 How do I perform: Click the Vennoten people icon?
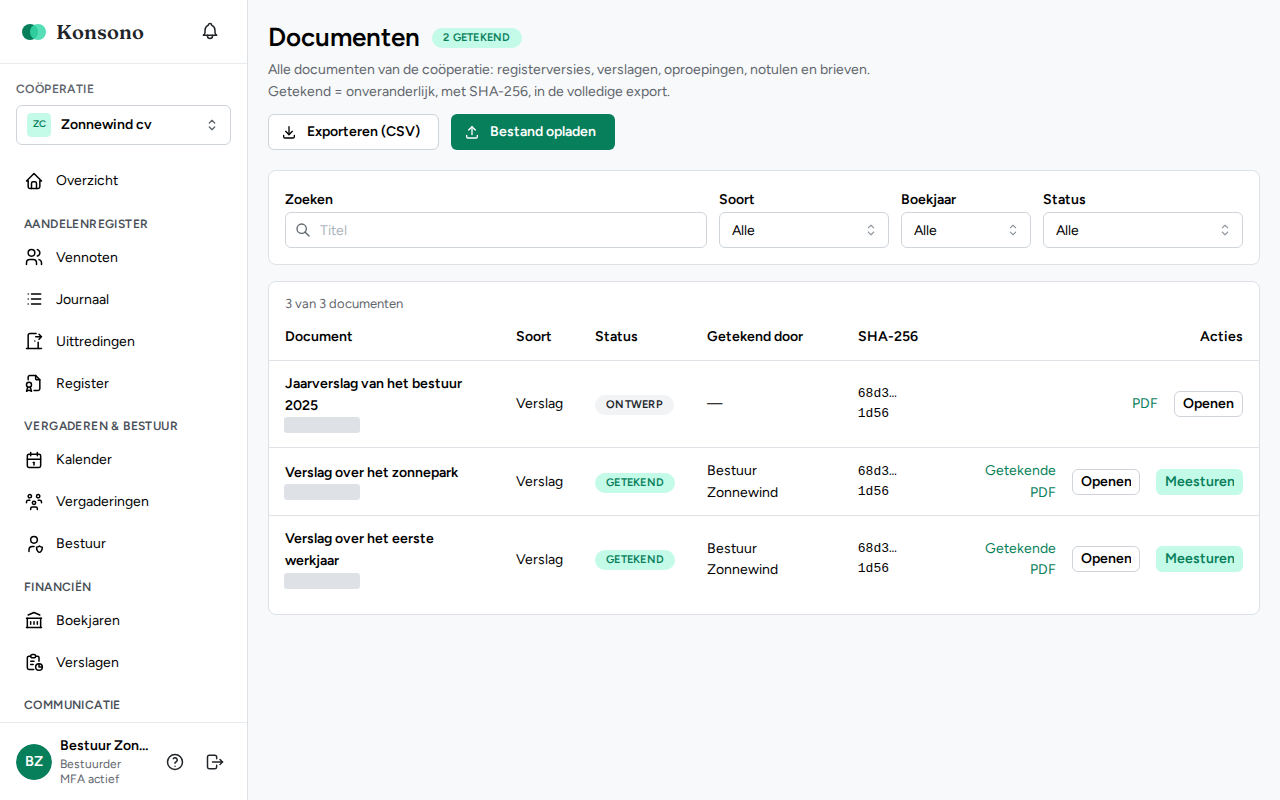34,258
